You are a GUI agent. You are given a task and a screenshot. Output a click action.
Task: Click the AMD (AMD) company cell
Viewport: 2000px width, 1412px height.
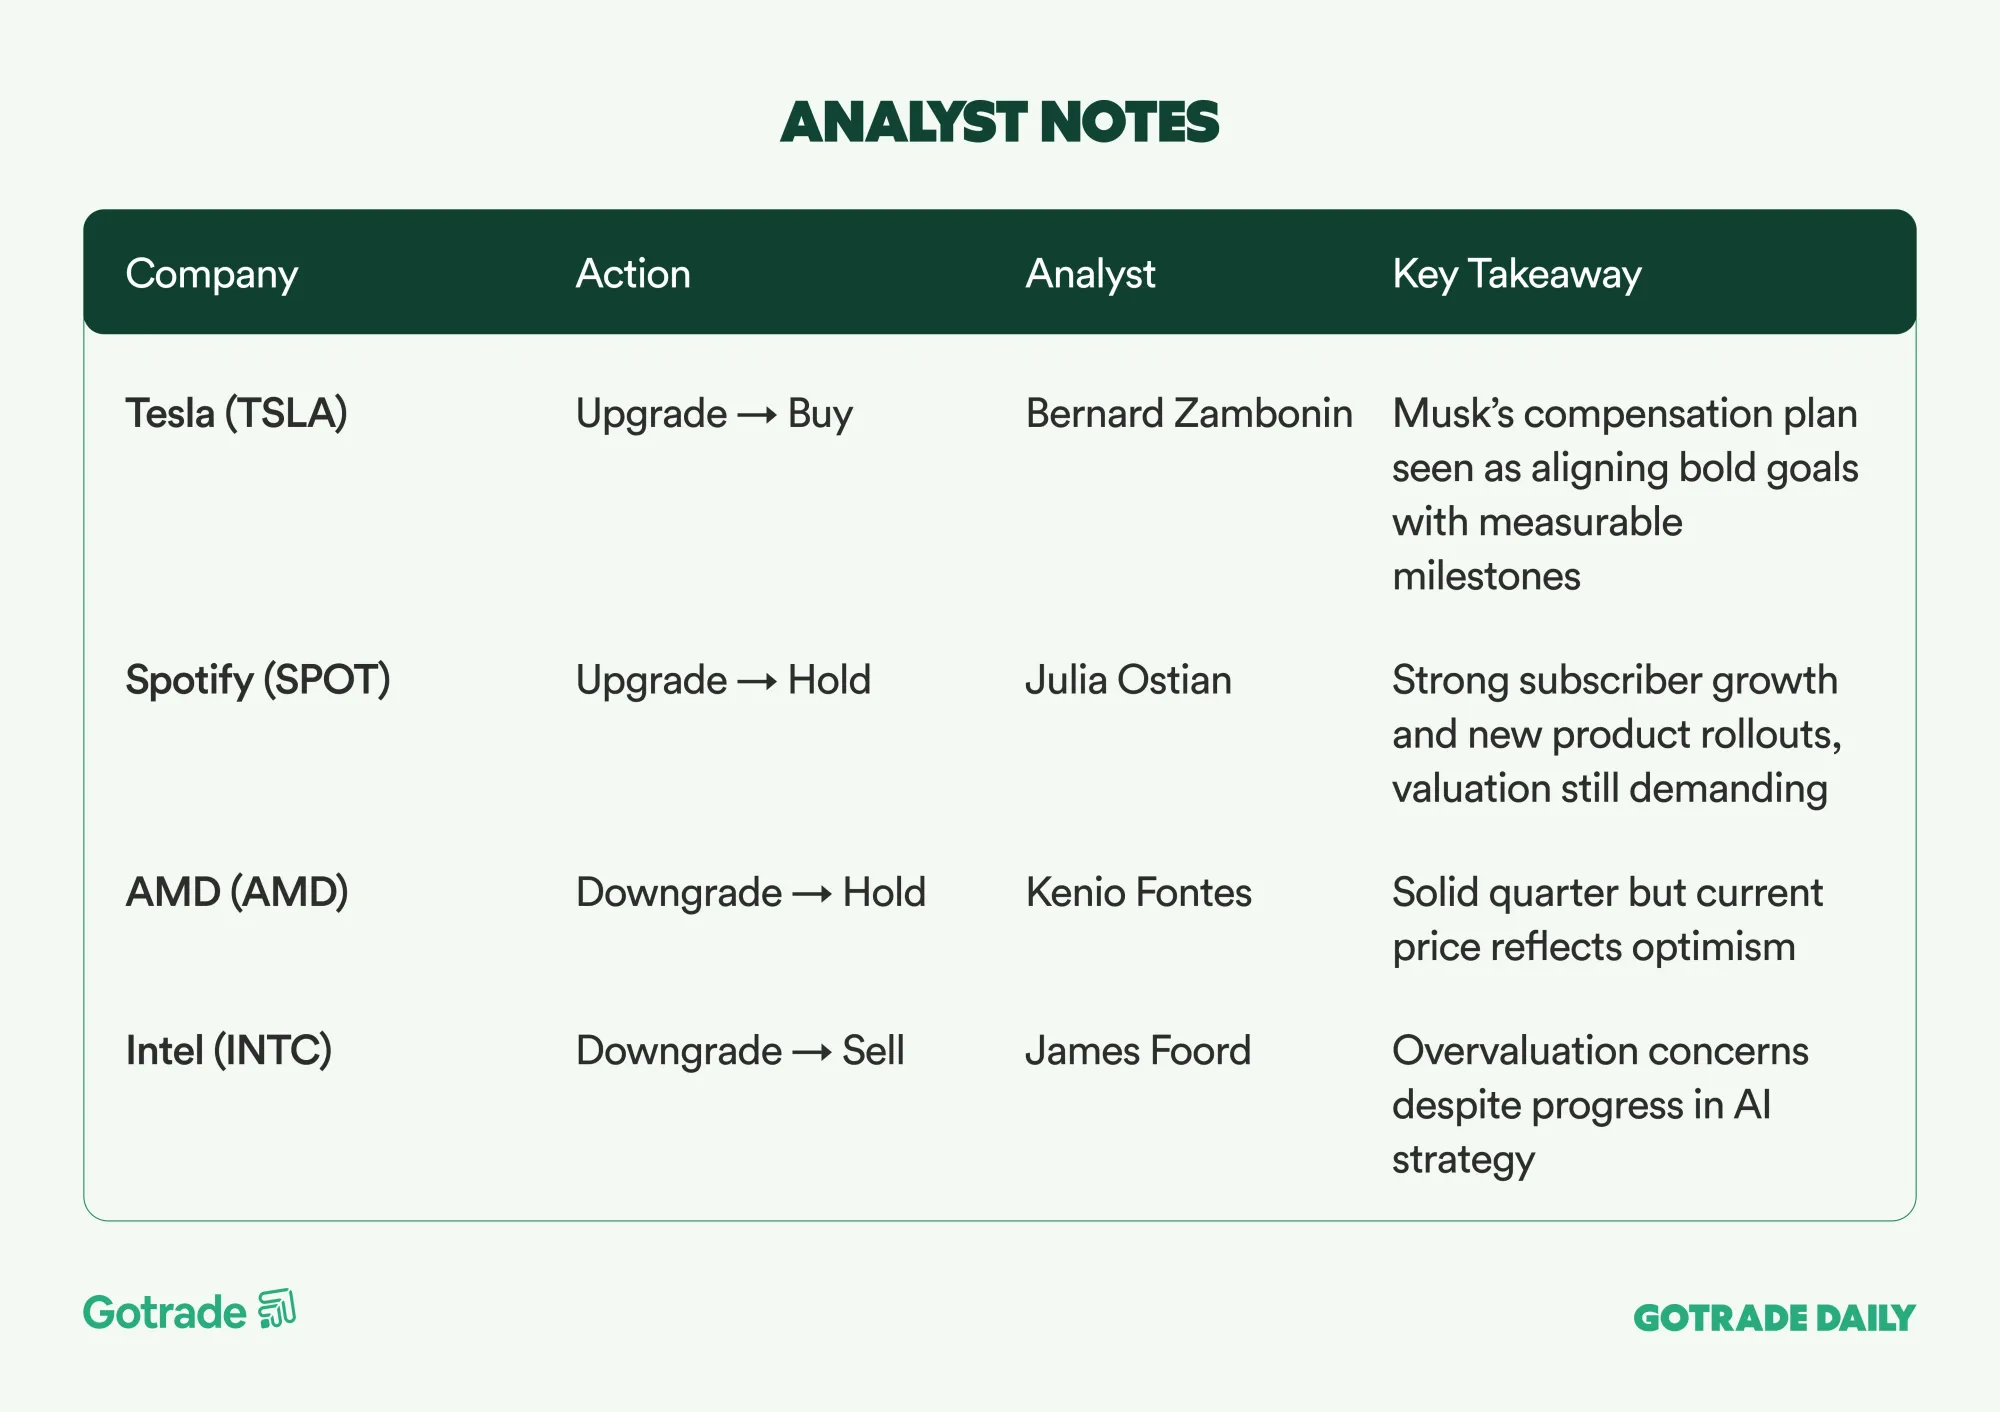pos(237,892)
